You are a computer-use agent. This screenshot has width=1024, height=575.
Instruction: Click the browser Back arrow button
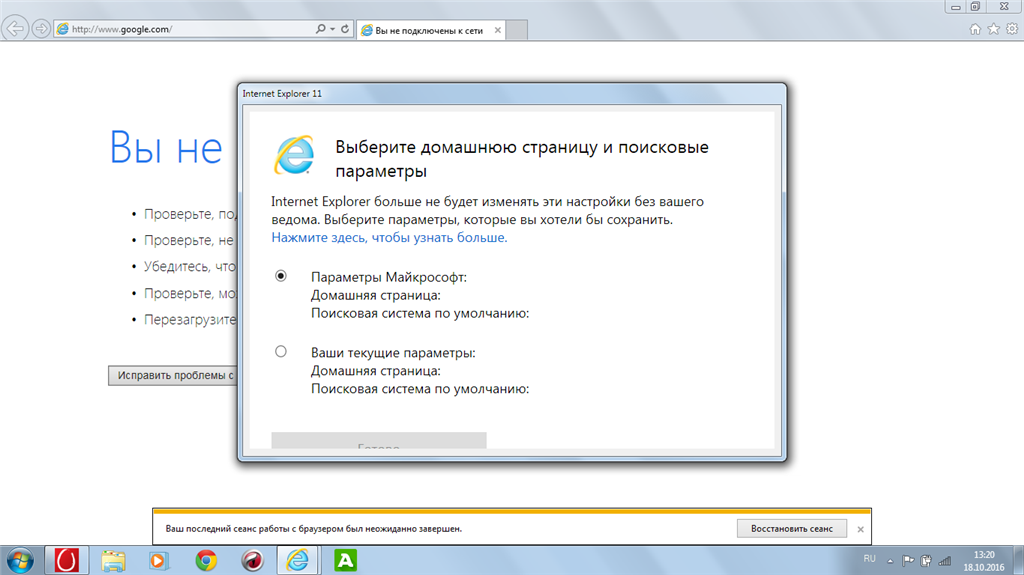coord(15,29)
